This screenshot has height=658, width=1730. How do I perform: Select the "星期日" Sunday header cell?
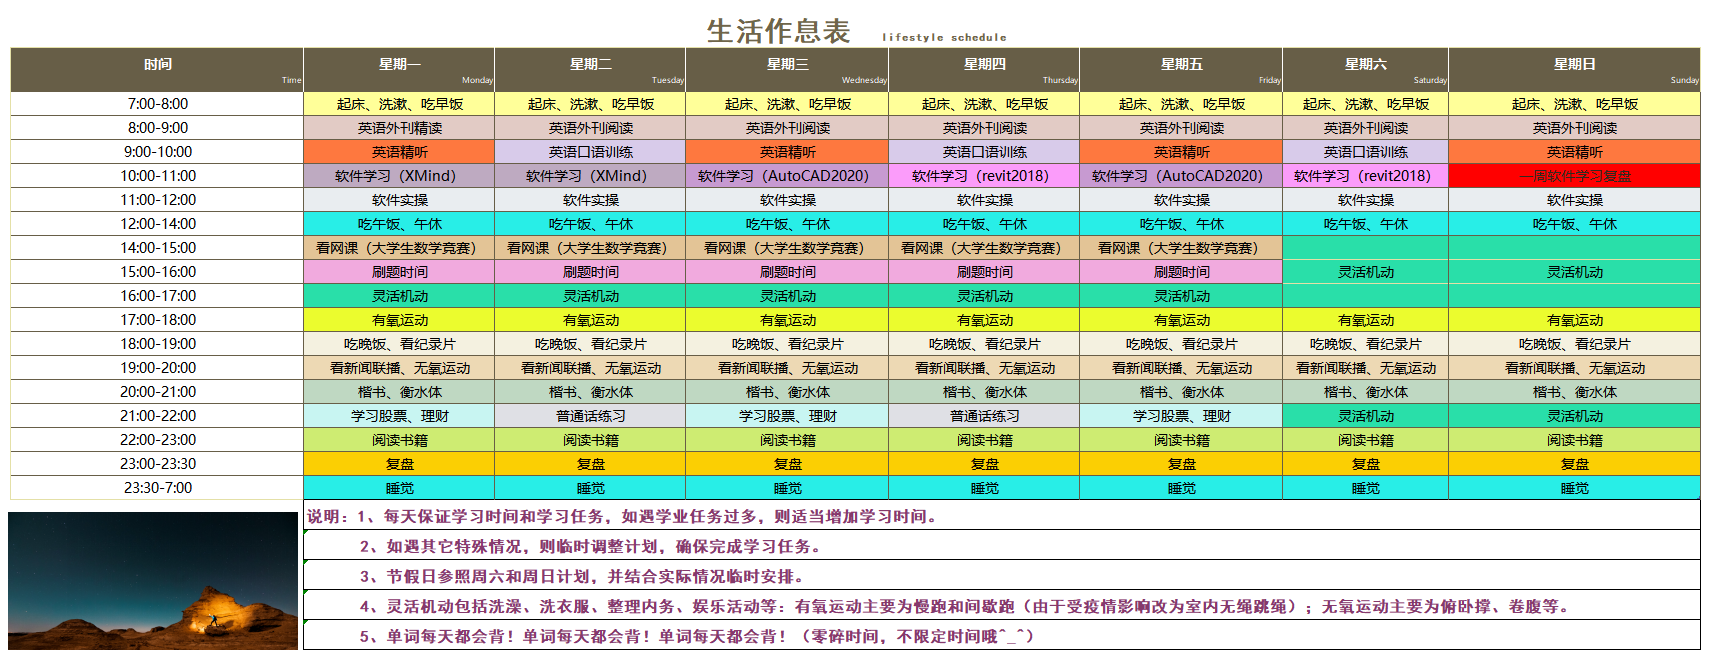(1574, 69)
